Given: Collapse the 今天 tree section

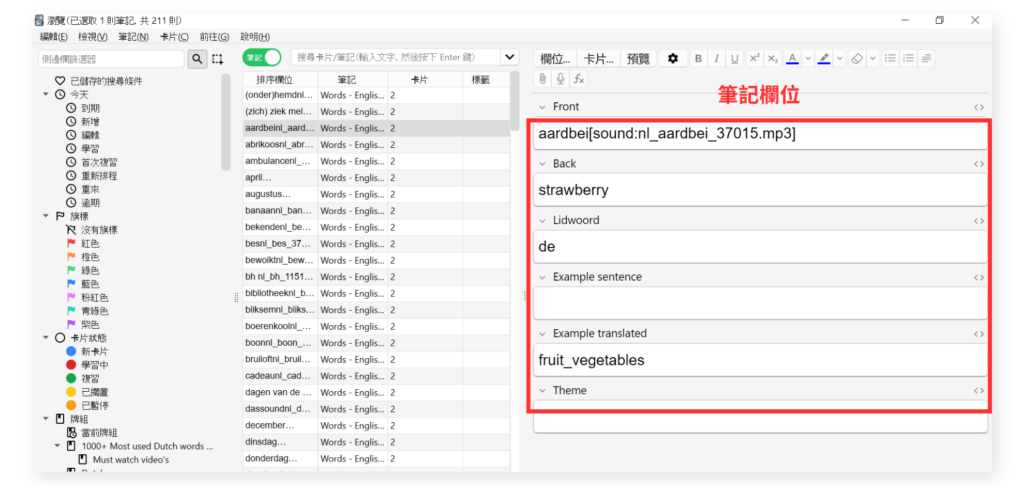Looking at the screenshot, I should coord(46,94).
